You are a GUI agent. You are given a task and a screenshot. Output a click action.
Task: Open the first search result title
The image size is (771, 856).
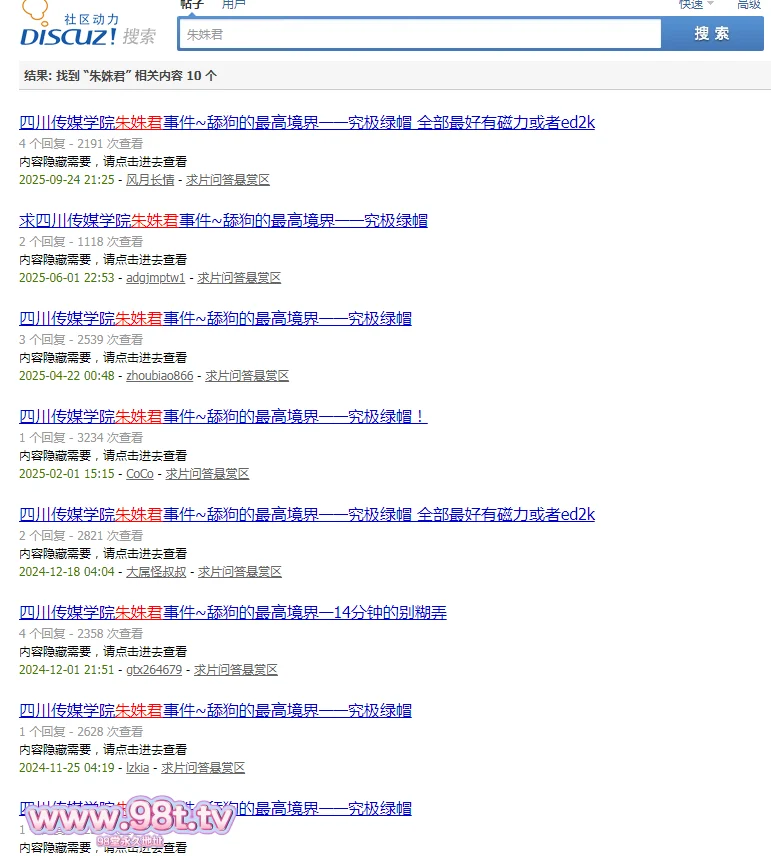307,123
